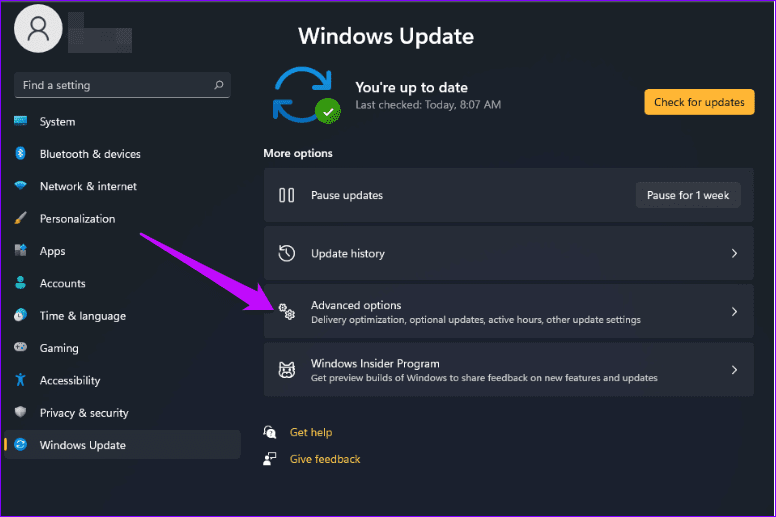
Task: Click the Check for updates button
Action: point(699,102)
